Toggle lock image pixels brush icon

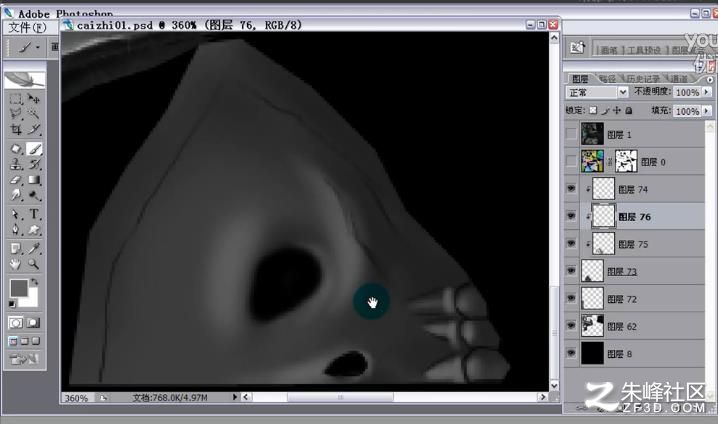pyautogui.click(x=605, y=110)
